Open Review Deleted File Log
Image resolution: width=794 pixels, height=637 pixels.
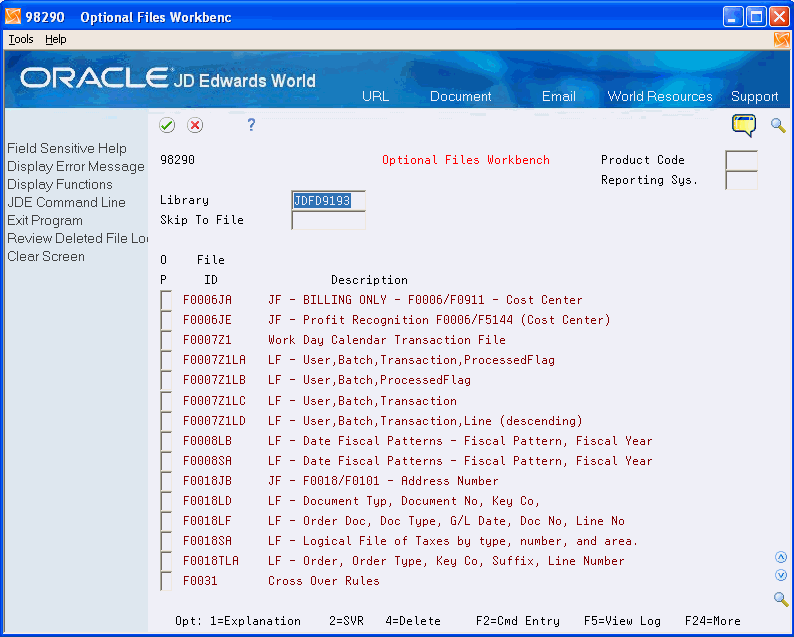77,238
